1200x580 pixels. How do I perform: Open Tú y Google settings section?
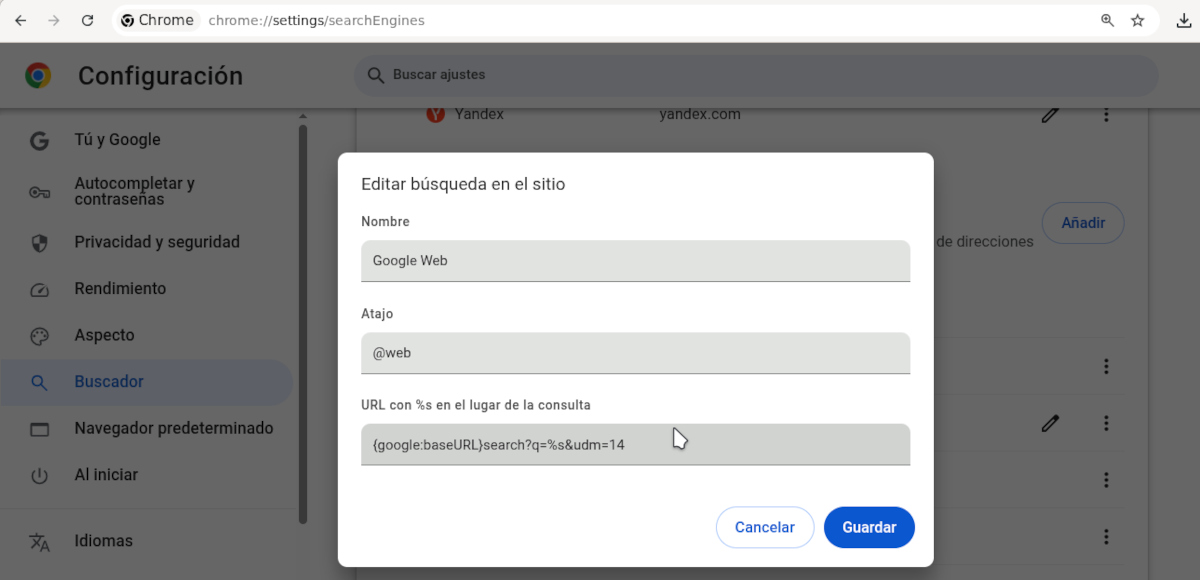(117, 140)
